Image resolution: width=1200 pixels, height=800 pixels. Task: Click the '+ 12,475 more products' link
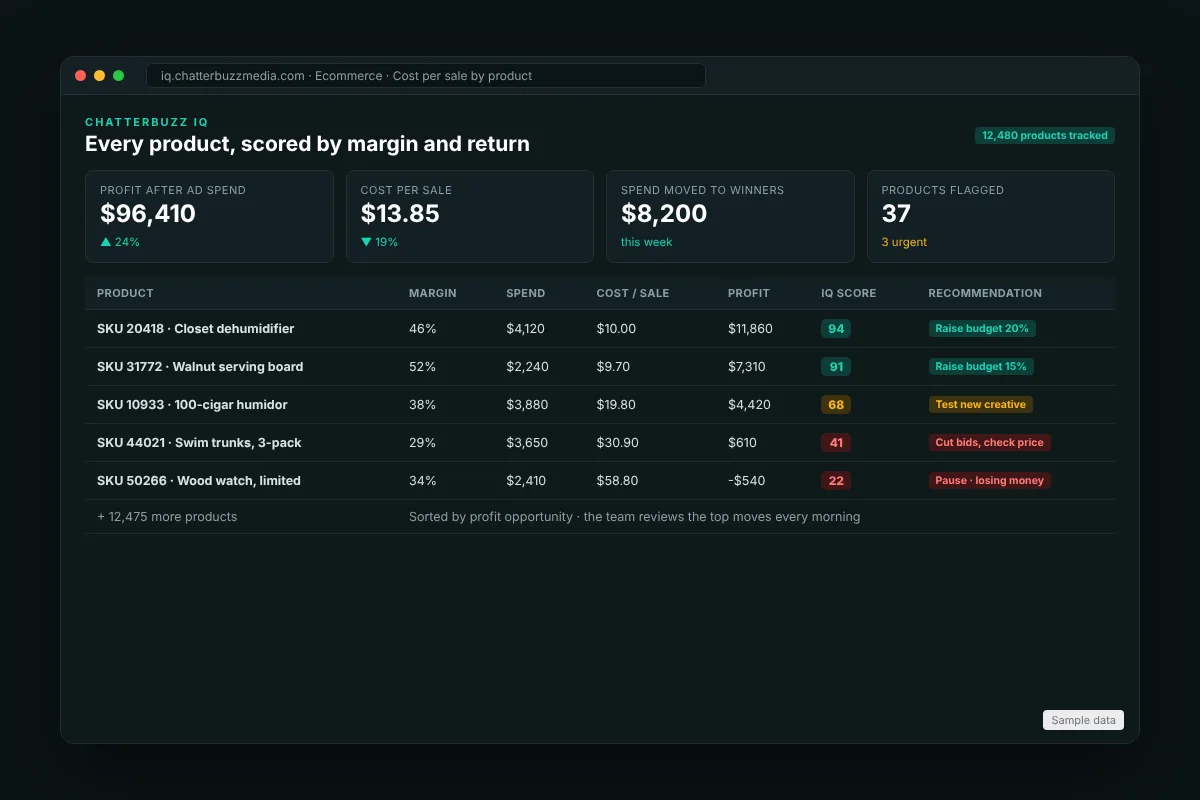(167, 517)
